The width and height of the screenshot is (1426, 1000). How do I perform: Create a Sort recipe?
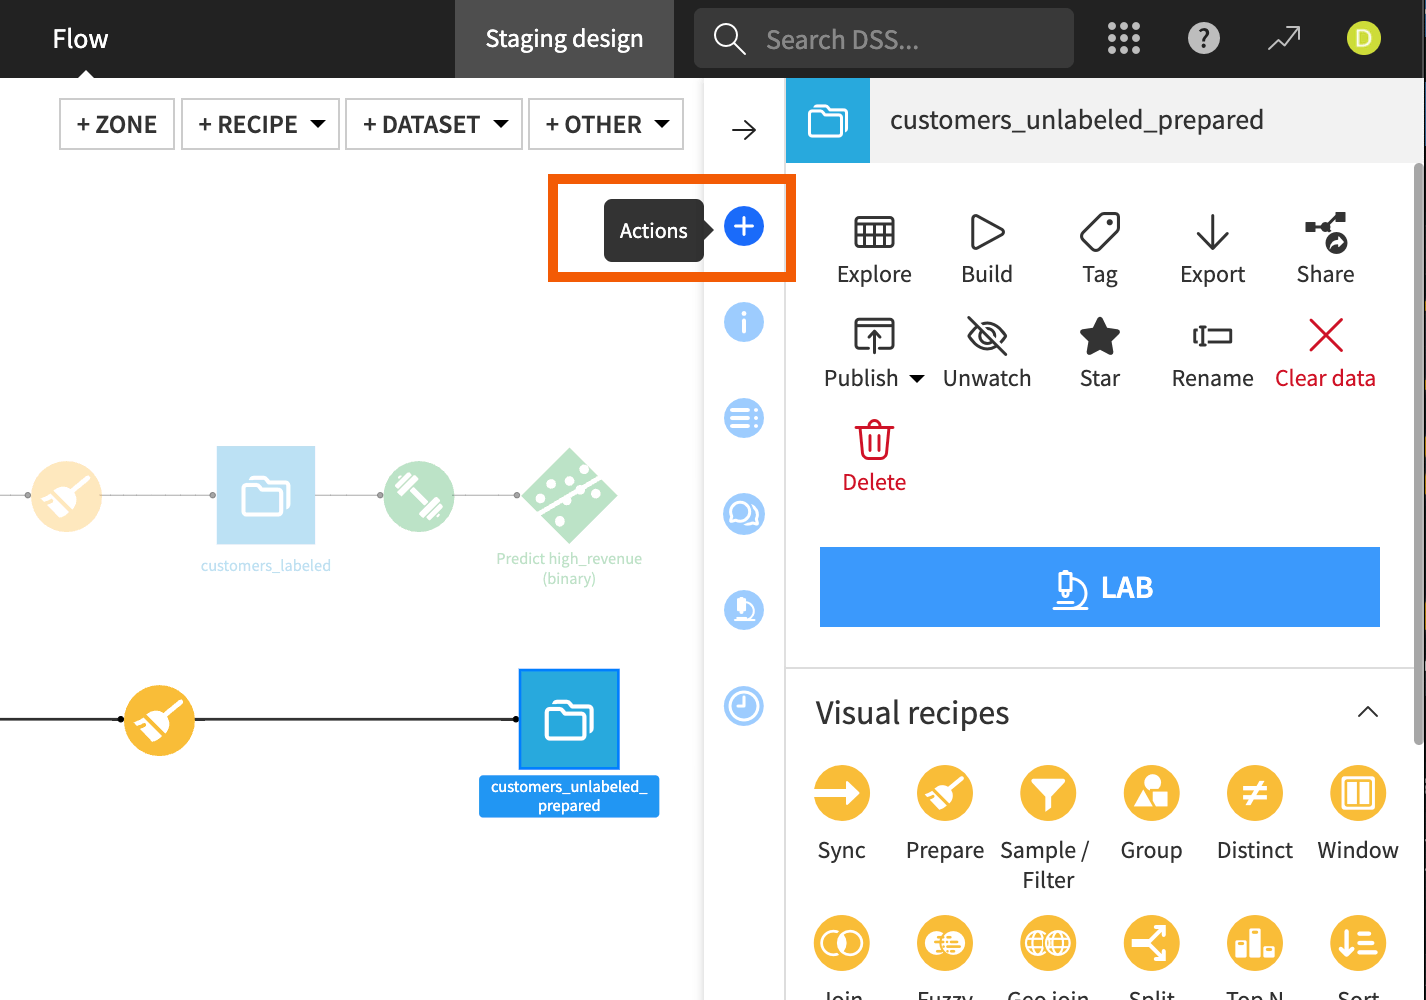pyautogui.click(x=1358, y=943)
